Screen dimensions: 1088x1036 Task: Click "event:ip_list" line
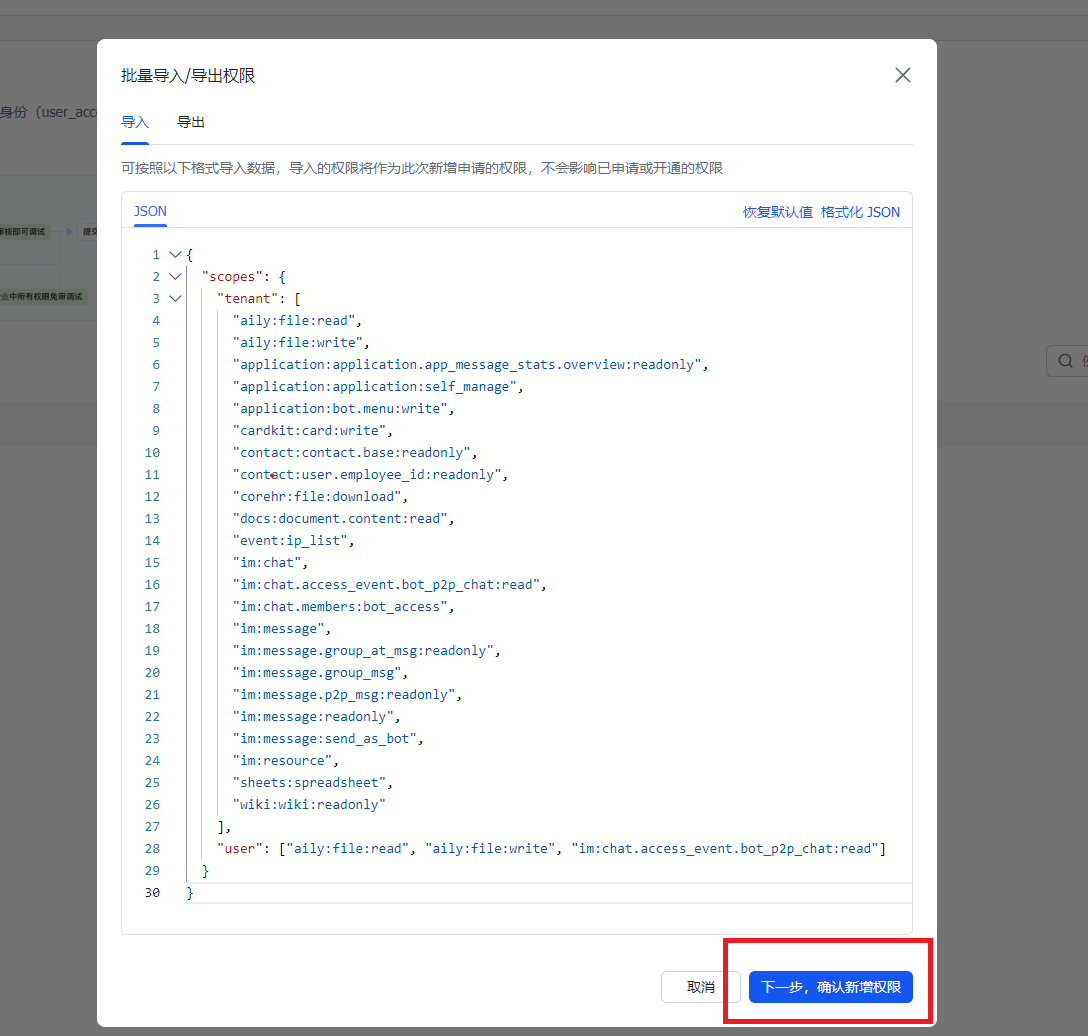coord(293,541)
